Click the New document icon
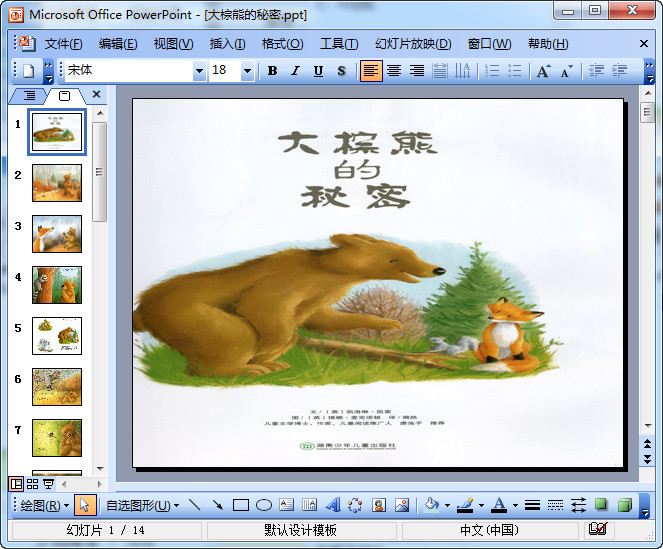Viewport: 663px width, 549px height. coord(28,71)
